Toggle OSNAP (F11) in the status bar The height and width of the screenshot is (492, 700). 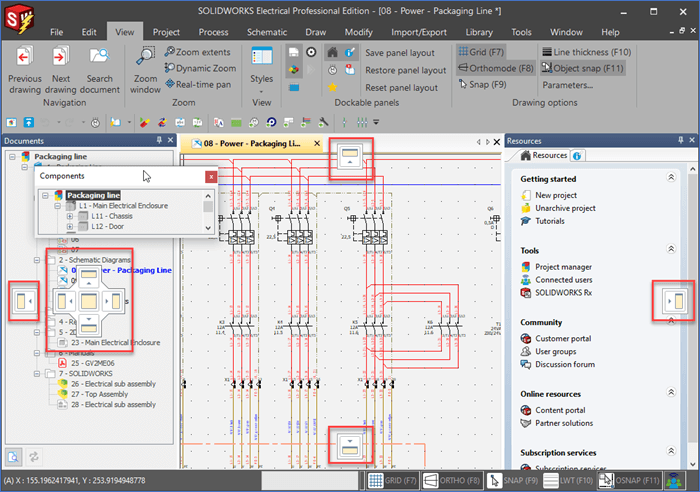[629, 481]
